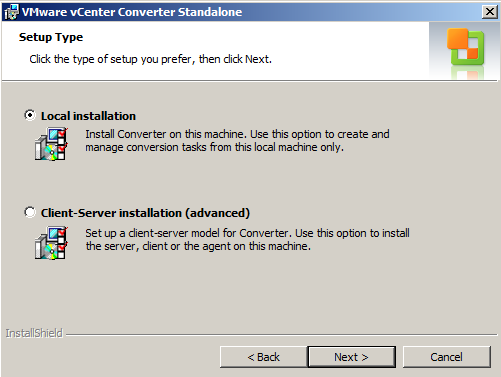Image resolution: width=501 pixels, height=377 pixels.
Task: Proceed with the Next button
Action: coord(351,357)
